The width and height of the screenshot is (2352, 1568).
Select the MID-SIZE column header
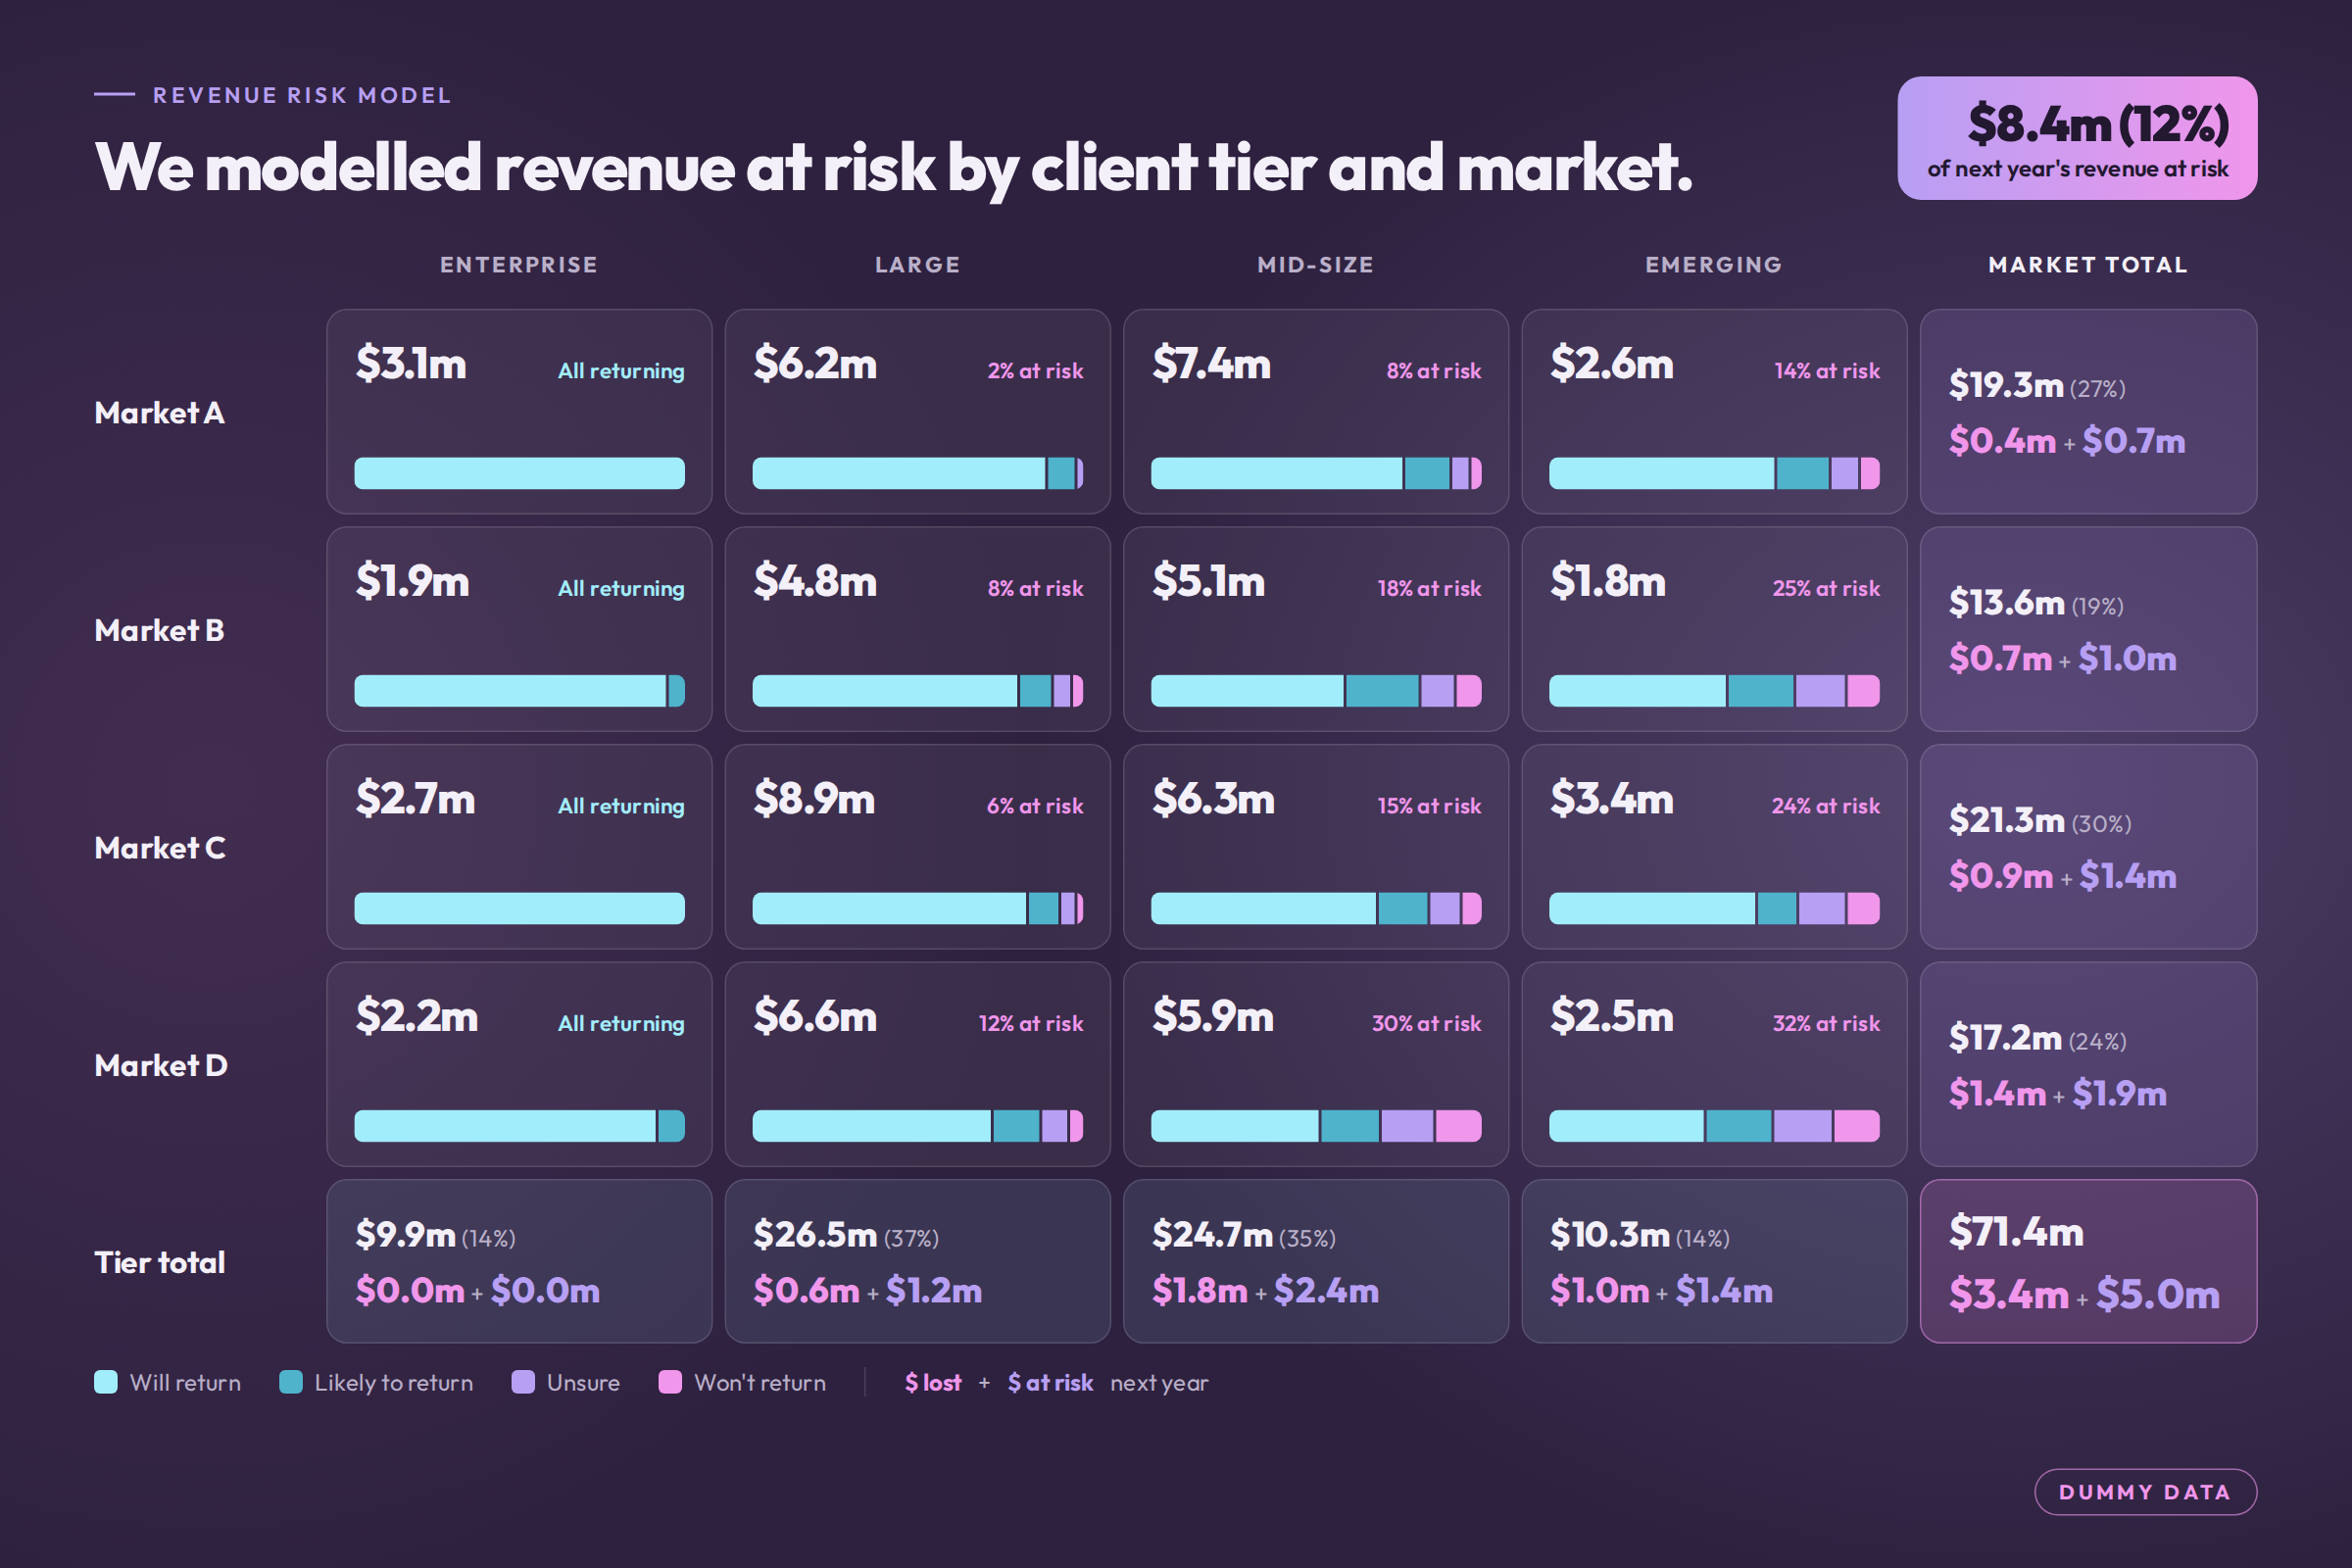click(1315, 265)
